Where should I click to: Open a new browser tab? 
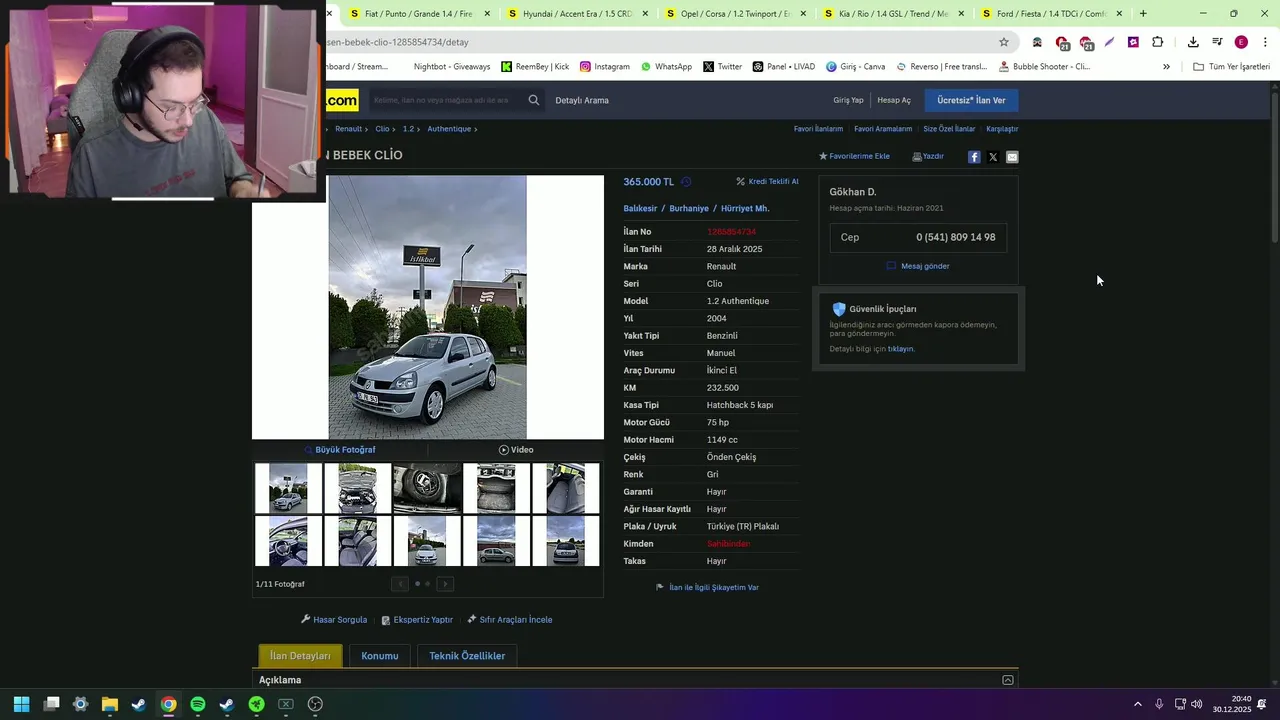(1143, 14)
